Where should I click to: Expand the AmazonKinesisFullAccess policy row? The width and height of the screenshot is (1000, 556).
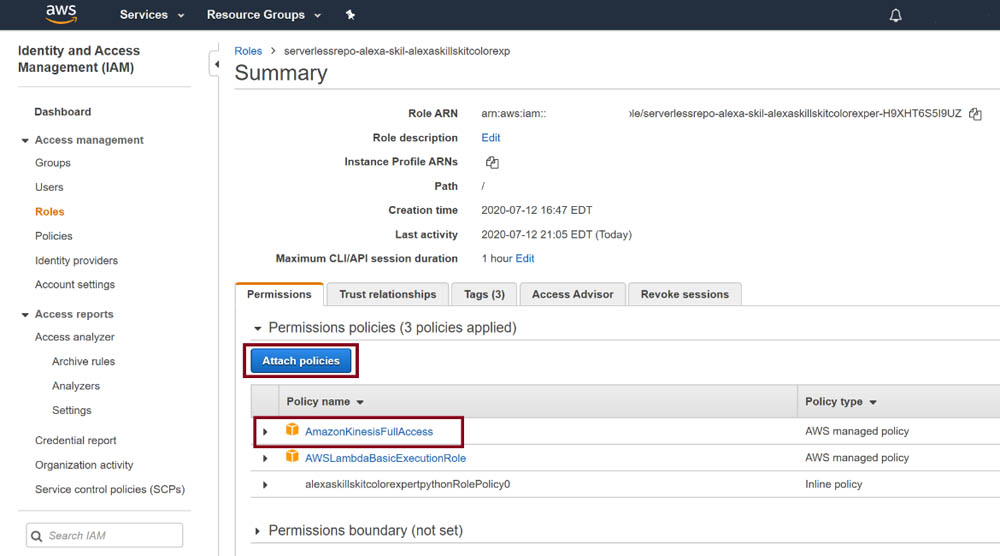pyautogui.click(x=265, y=432)
